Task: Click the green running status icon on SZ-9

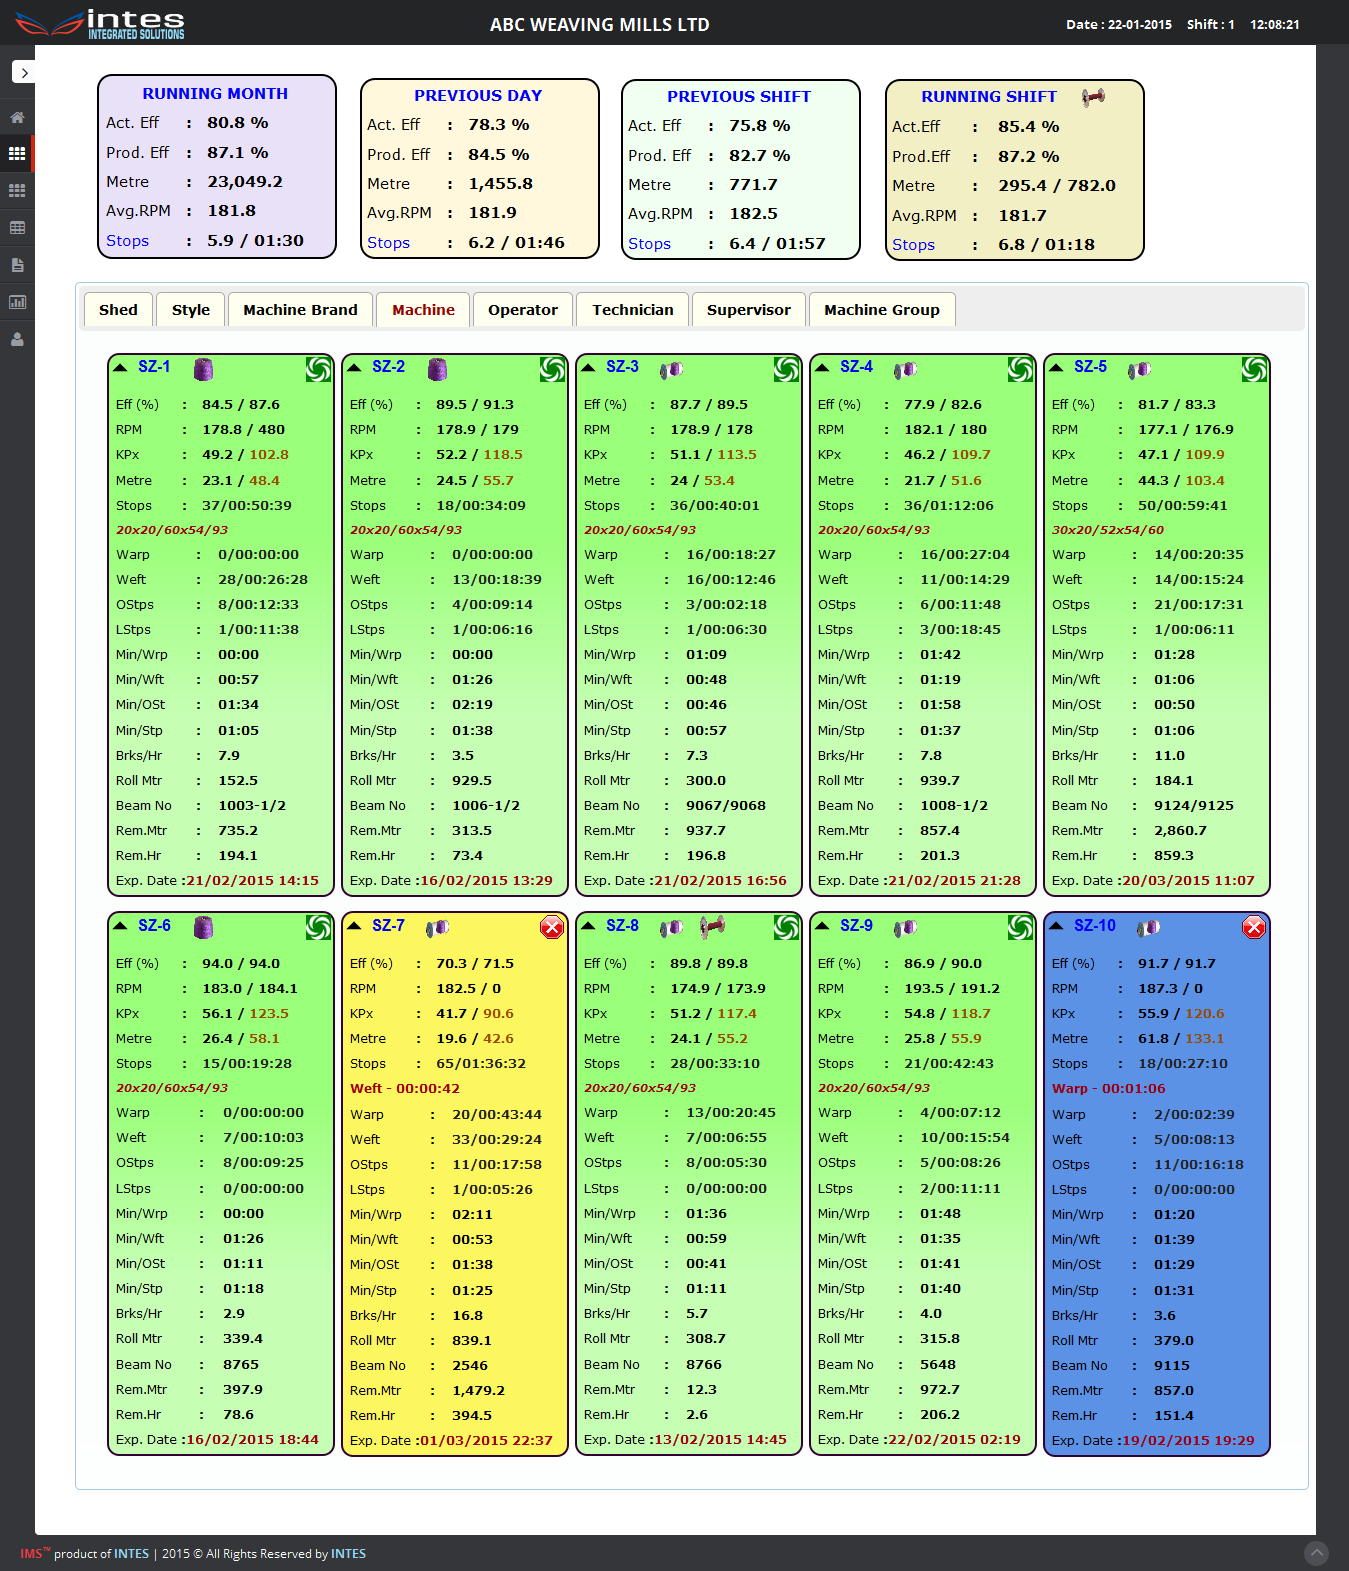Action: pos(1020,928)
